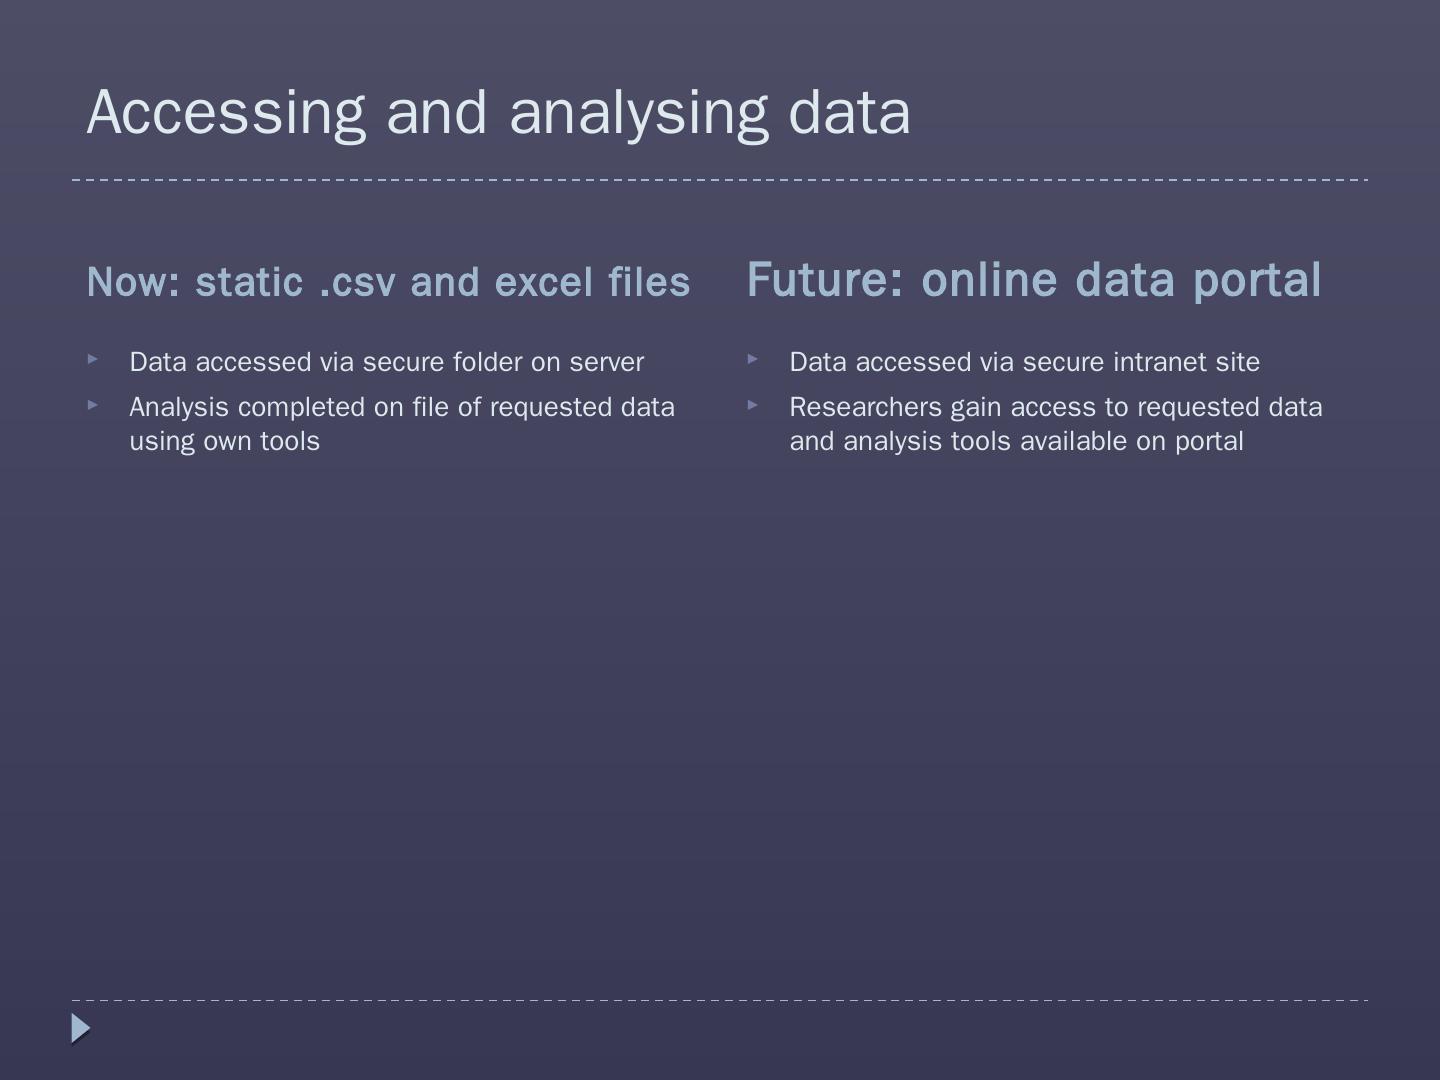Click the dashed divider line near the slide bottom
Viewport: 1440px width, 1080px height.
pos(720,1000)
